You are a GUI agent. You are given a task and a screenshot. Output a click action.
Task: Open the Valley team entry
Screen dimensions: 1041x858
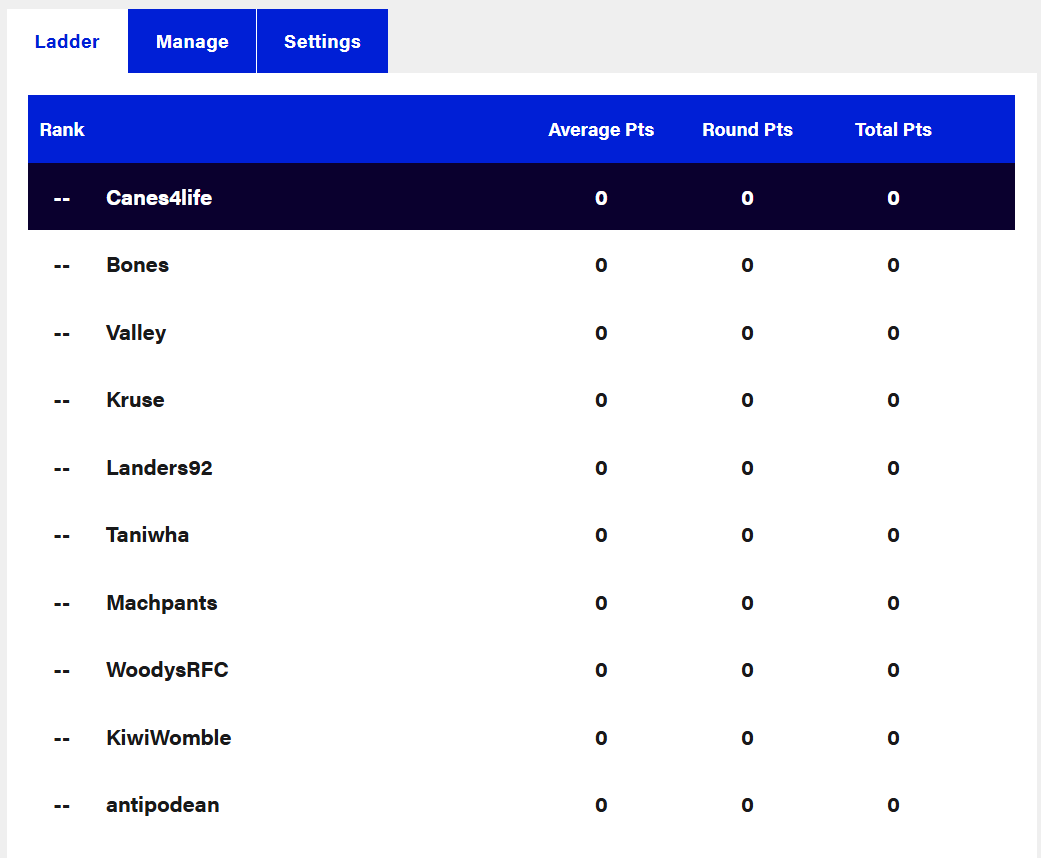coord(136,333)
